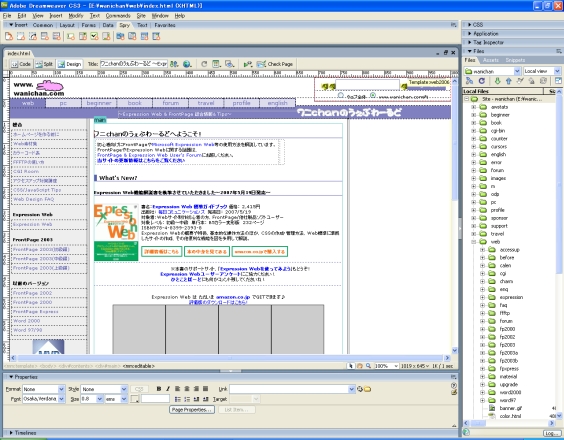Open the Visual Aids menu
Screen dimensions: 564x440
pyautogui.click(x=229, y=64)
